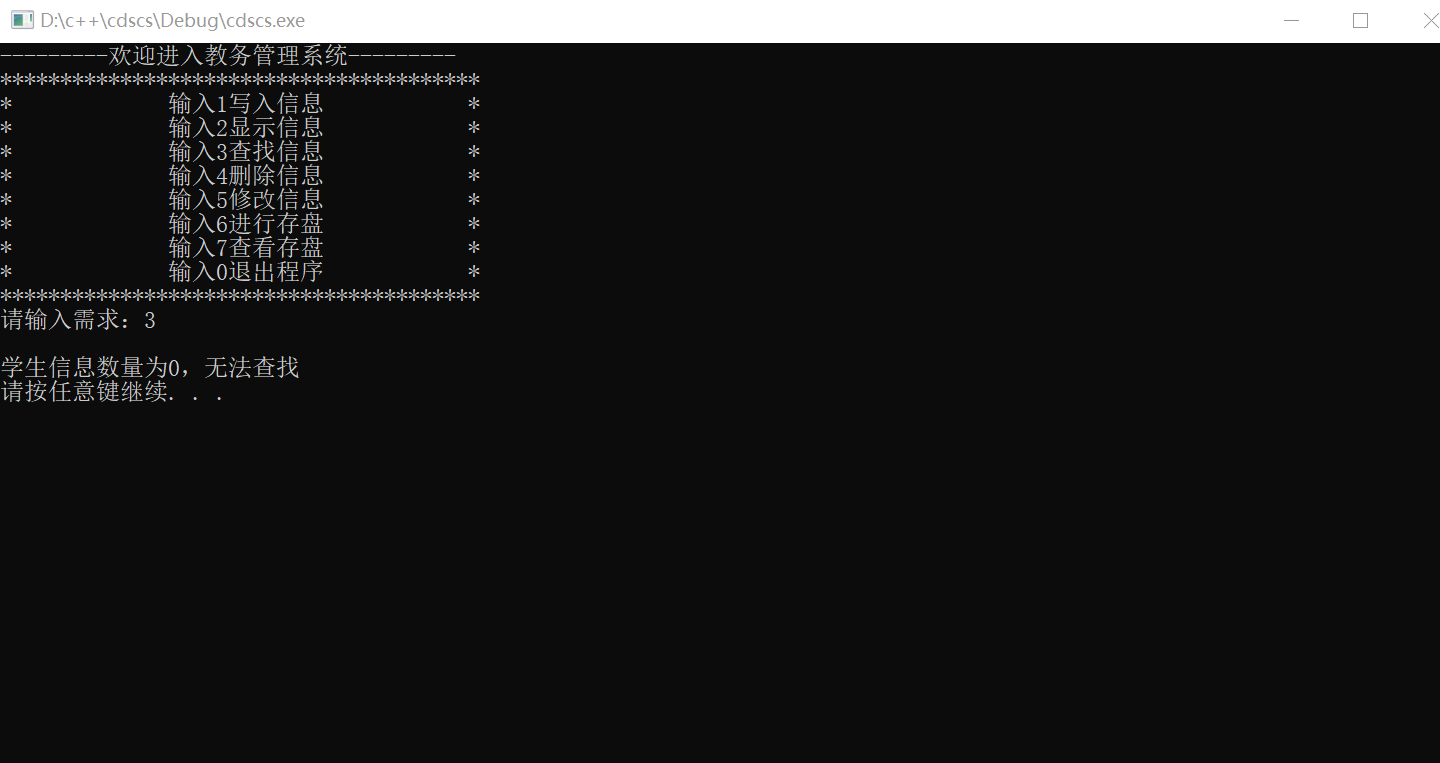Select the 输入6进行存盘 menu line
Image resolution: width=1440 pixels, height=763 pixels.
click(x=246, y=224)
